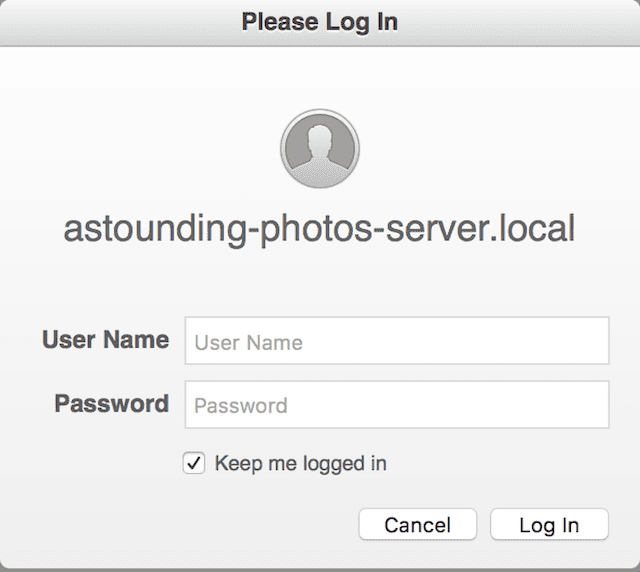Click the bold "User Name" field label

[x=105, y=340]
